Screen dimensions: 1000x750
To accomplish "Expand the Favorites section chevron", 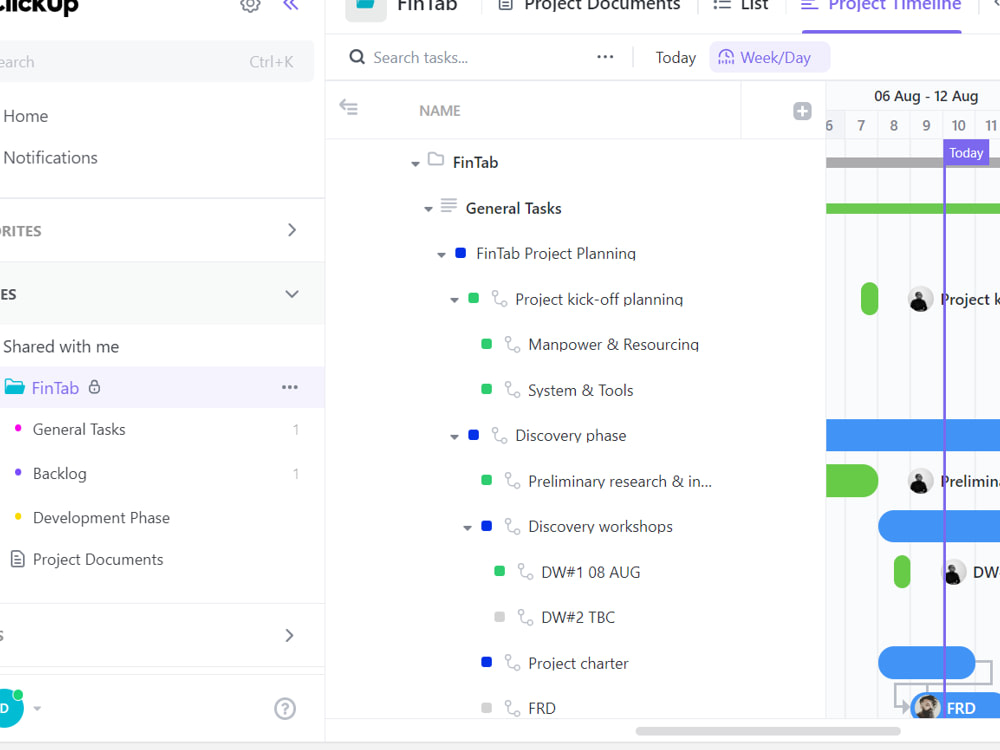I will 291,230.
